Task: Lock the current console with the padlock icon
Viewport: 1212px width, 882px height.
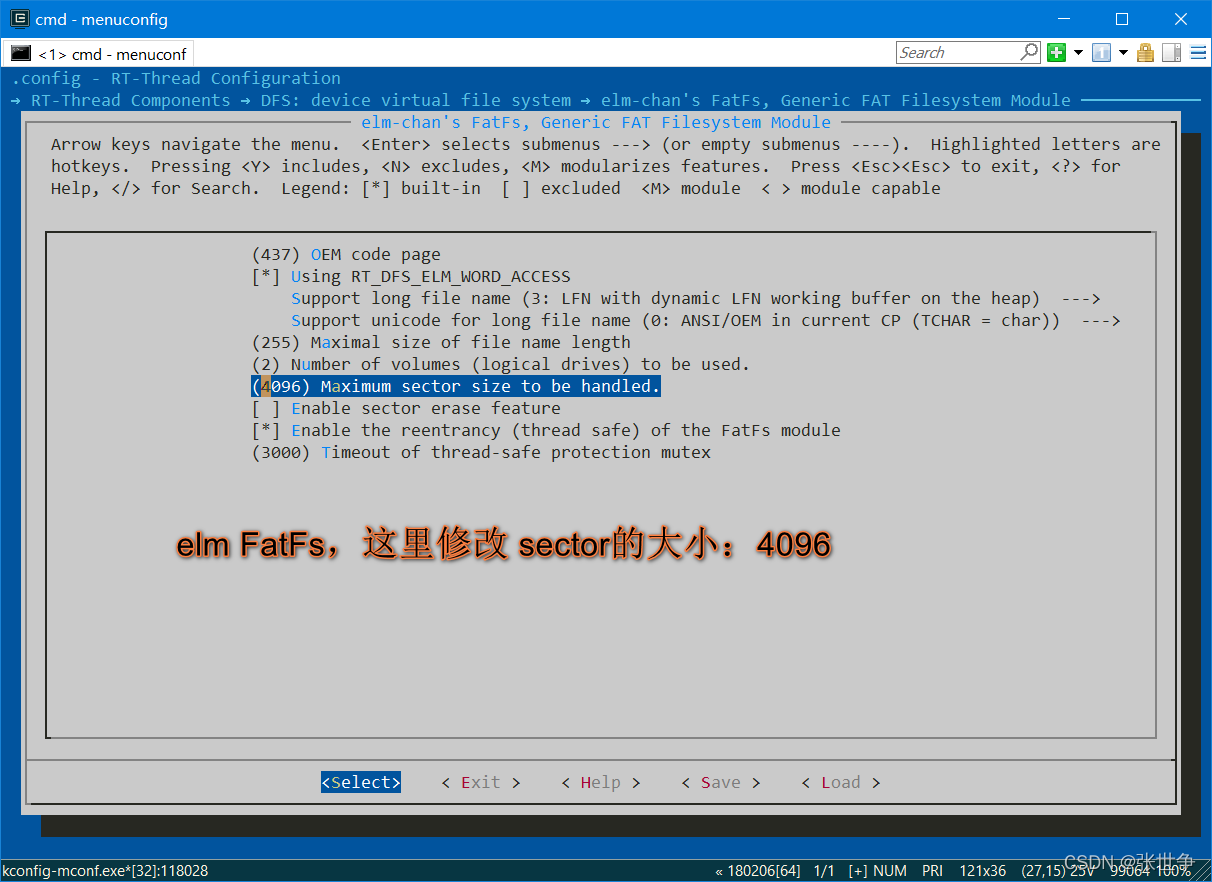Action: click(1145, 52)
